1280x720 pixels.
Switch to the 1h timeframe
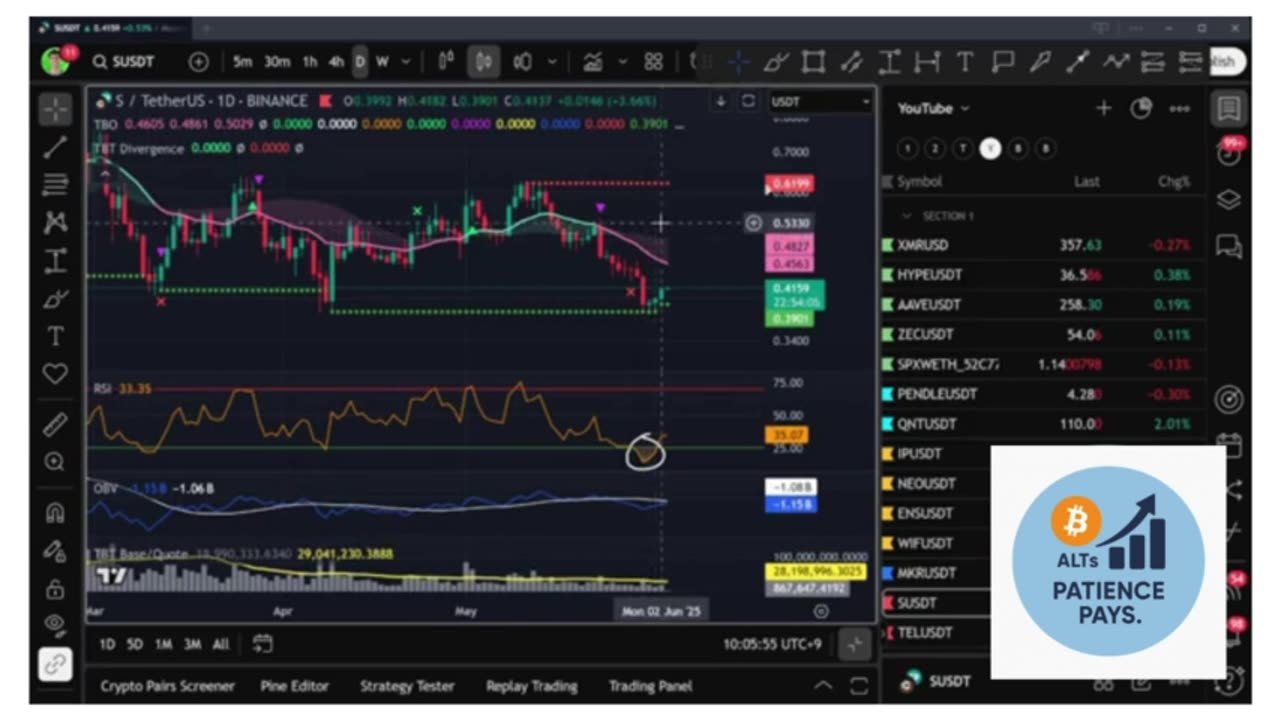310,62
